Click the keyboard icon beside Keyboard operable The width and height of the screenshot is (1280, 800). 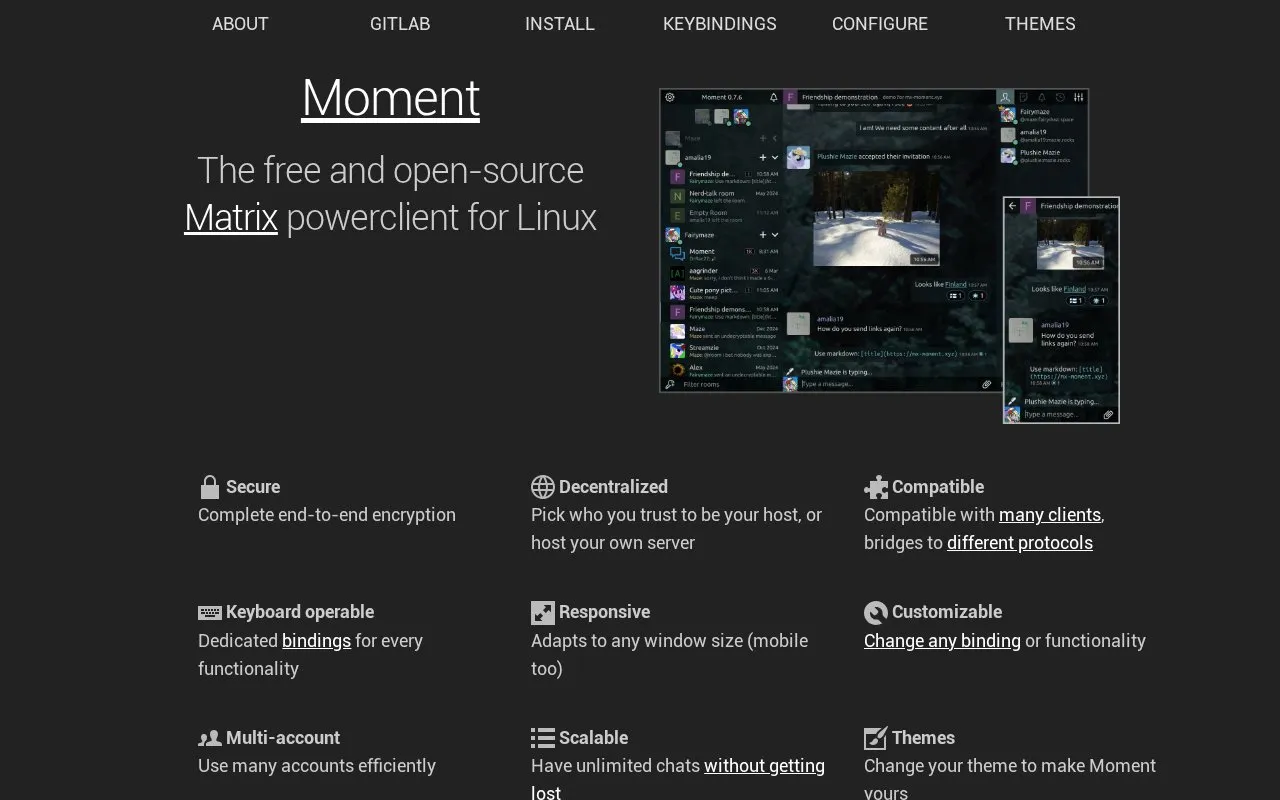tap(210, 613)
